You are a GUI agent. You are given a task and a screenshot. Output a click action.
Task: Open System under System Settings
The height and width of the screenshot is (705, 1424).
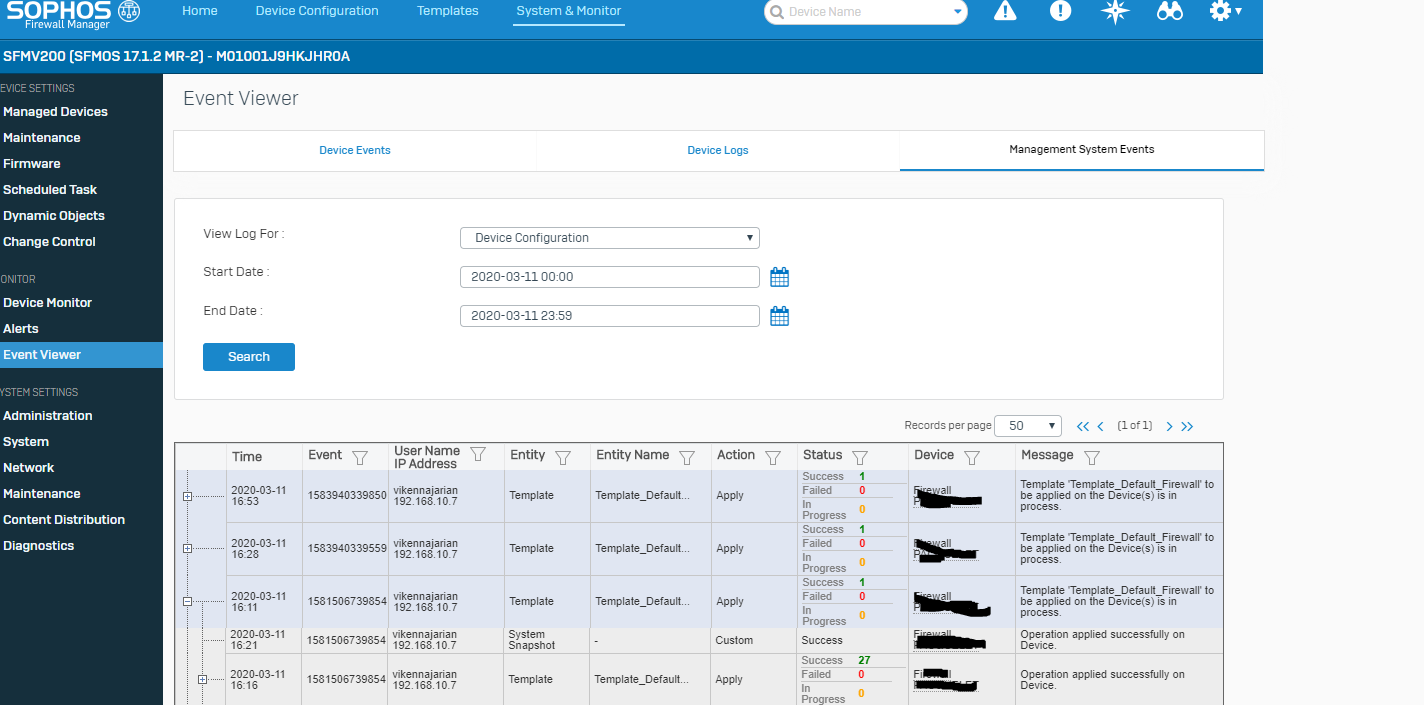click(26, 442)
